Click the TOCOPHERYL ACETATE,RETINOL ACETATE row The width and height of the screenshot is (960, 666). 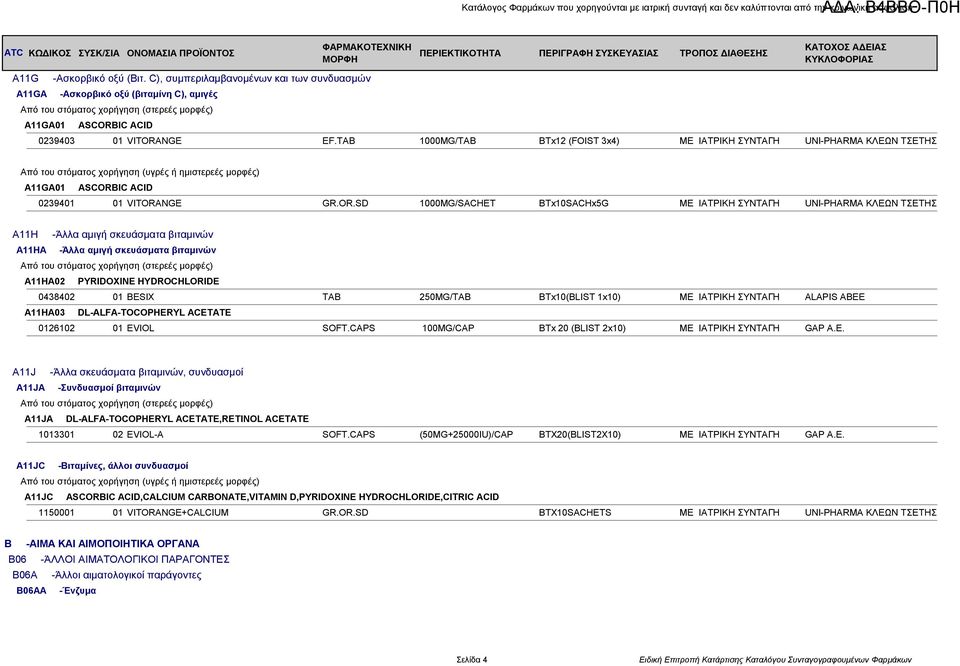coord(167,419)
